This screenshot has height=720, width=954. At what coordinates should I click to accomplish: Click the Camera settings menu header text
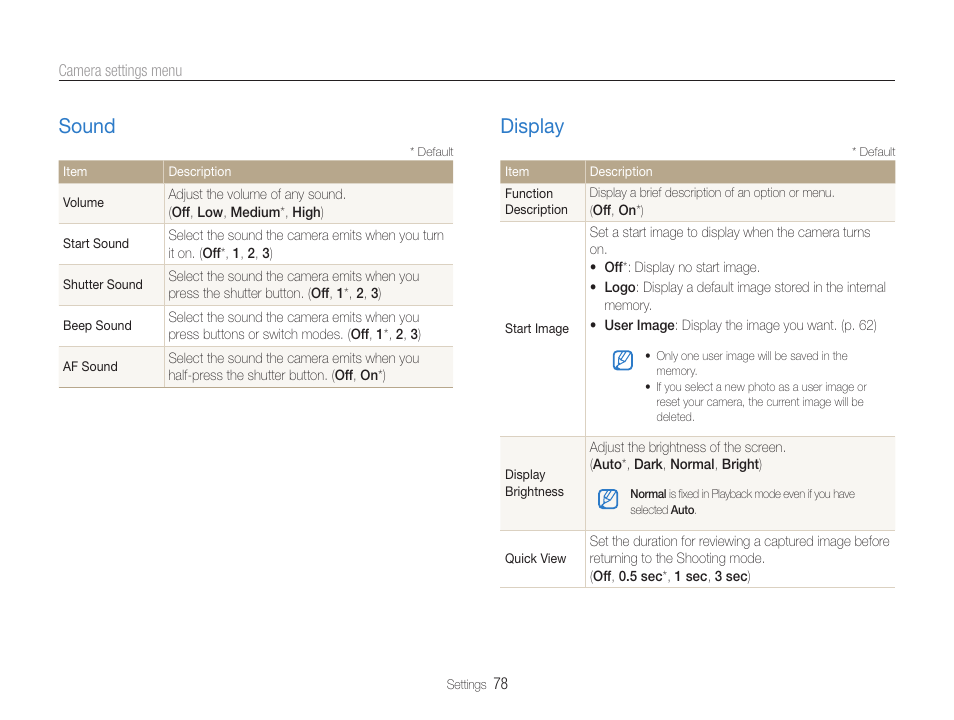(120, 71)
